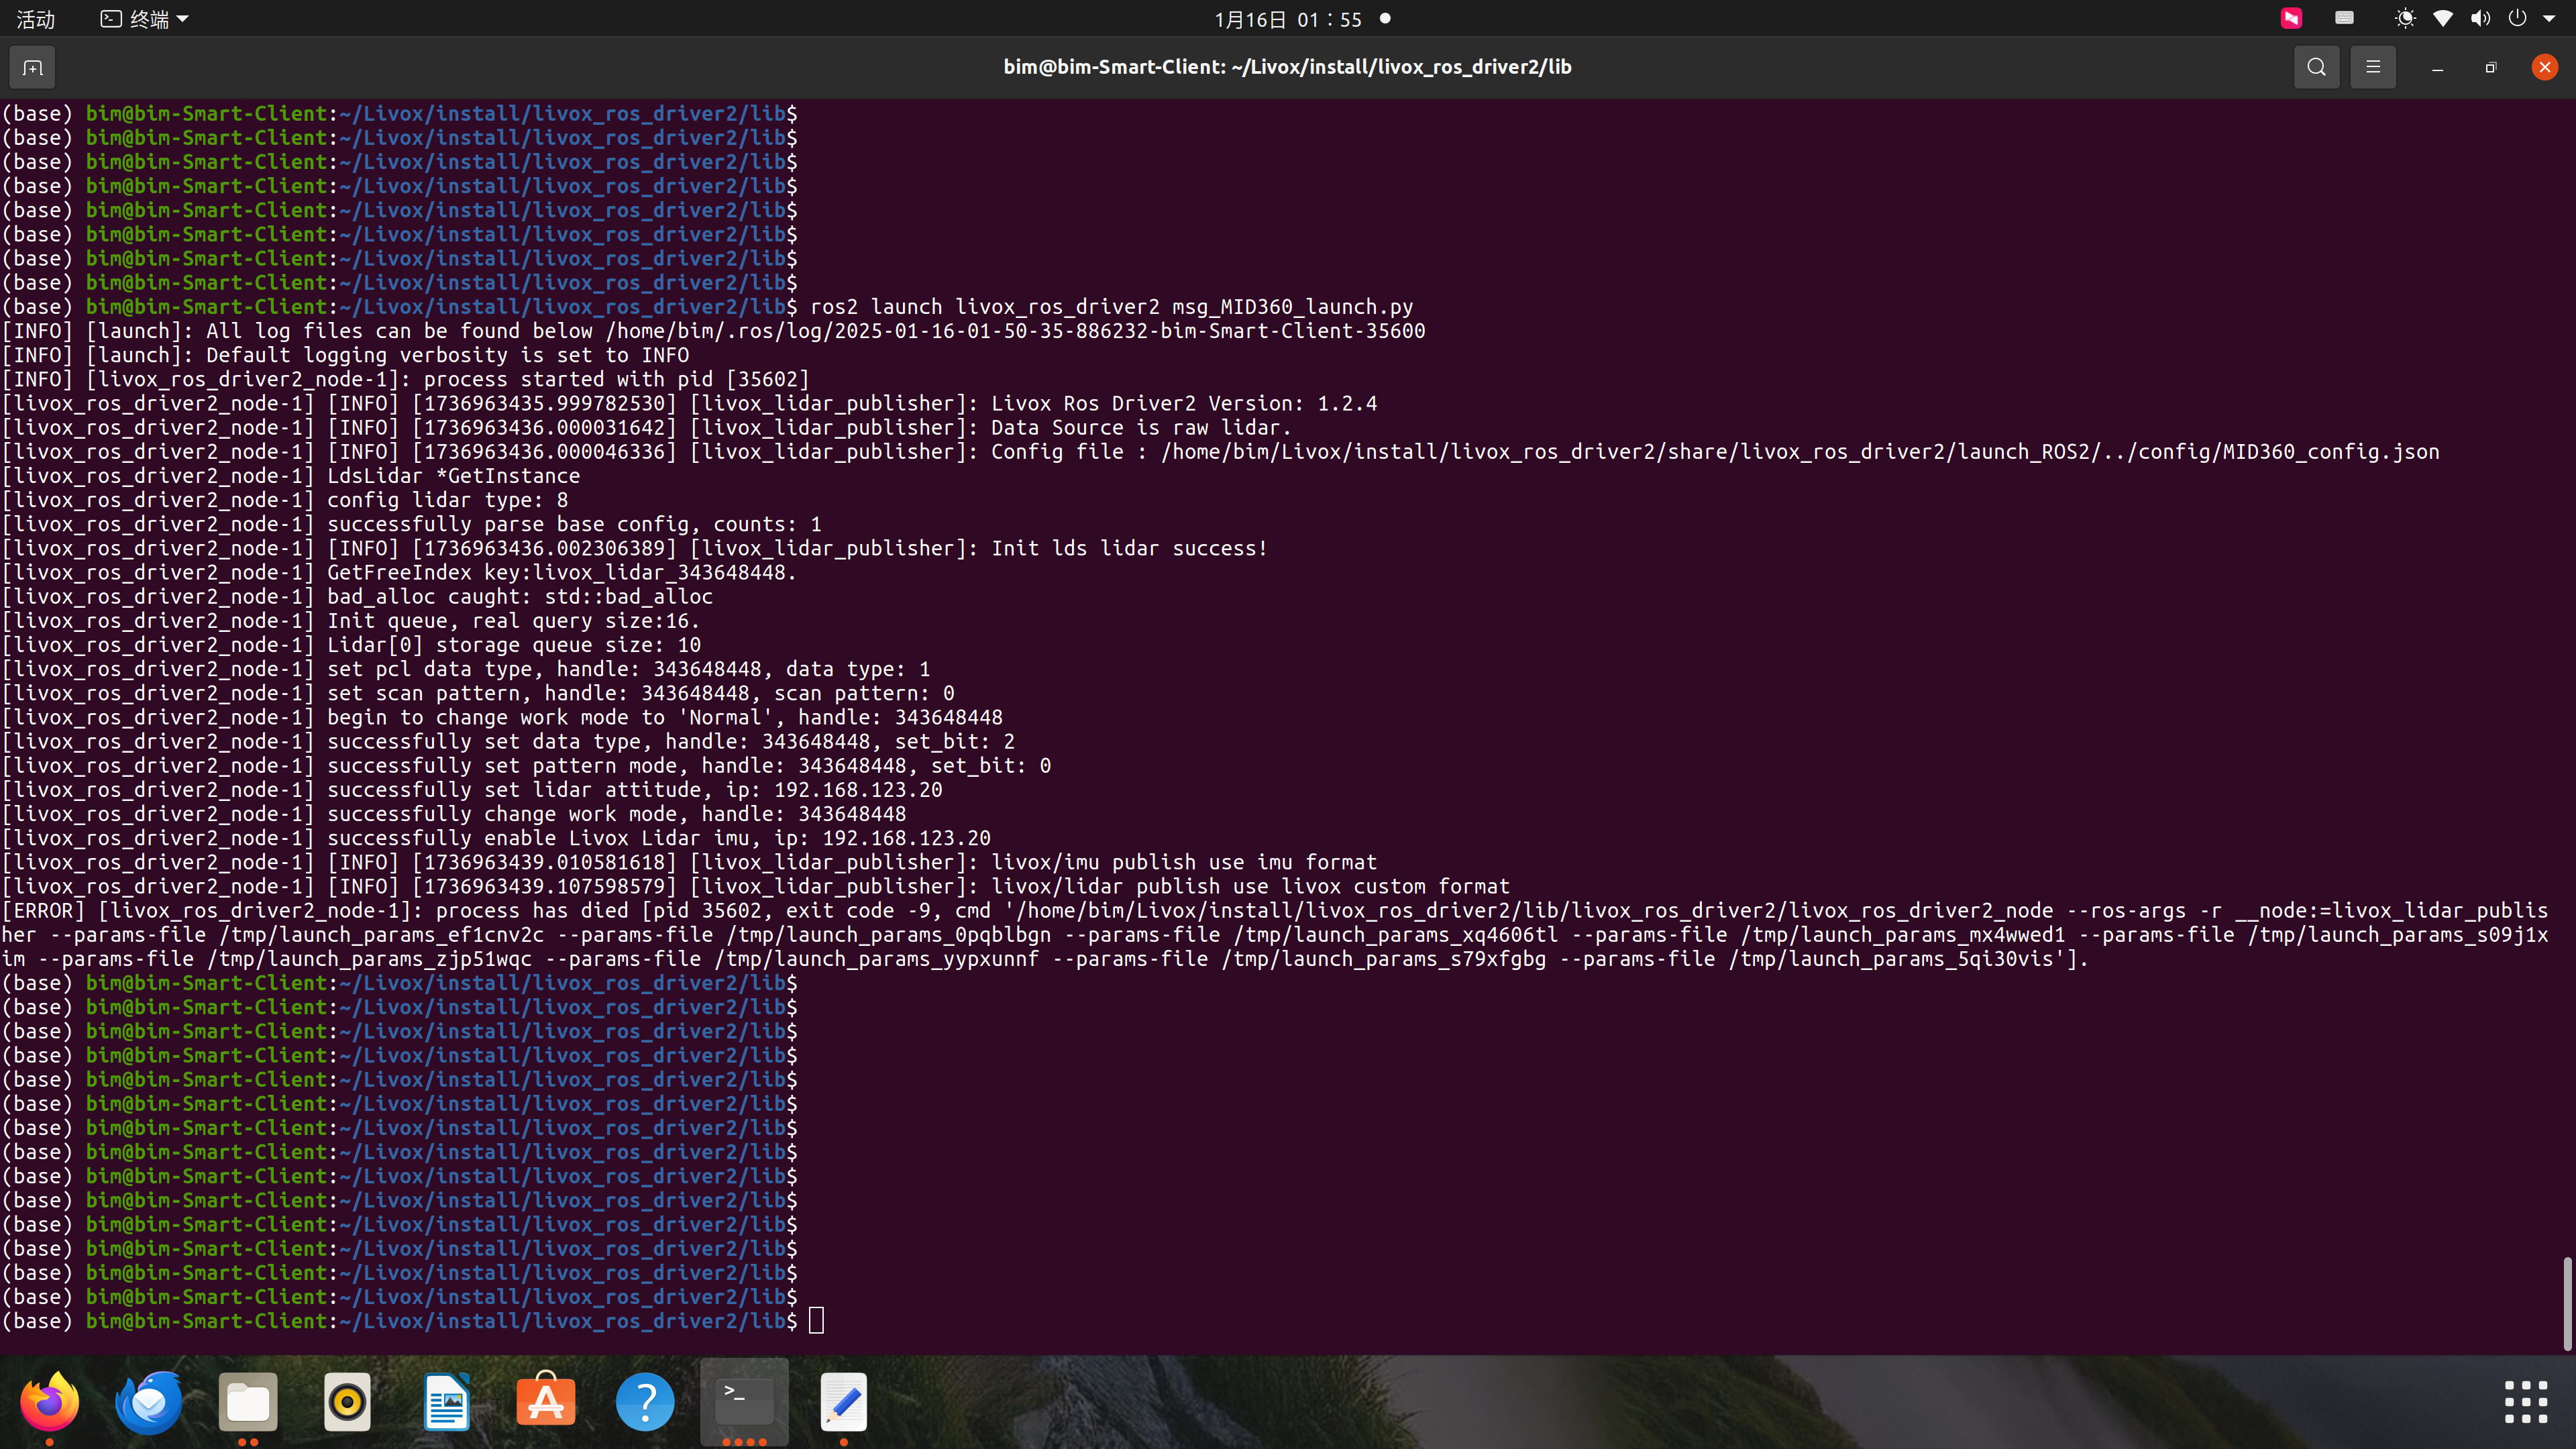Viewport: 2576px width, 1449px height.
Task: Create a new terminal tab
Action: (x=31, y=67)
